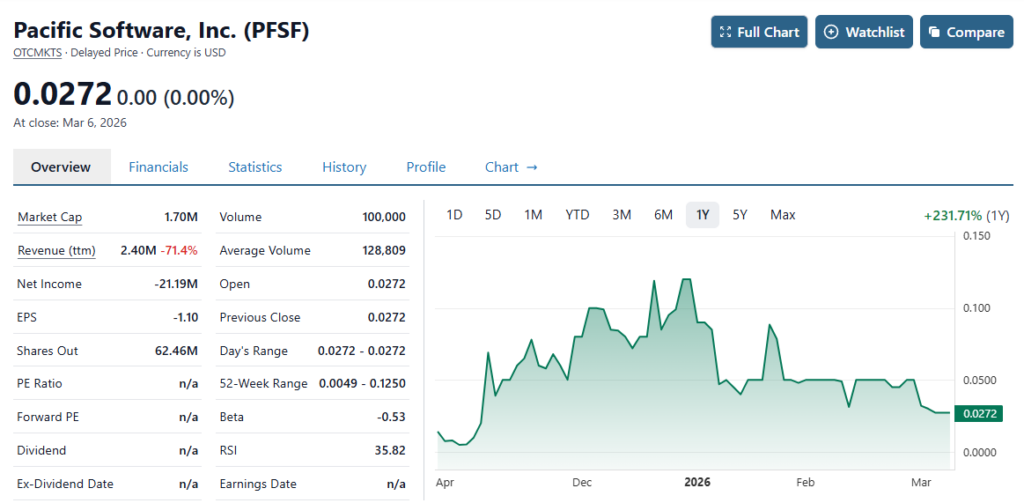Click the Compare button

(x=965, y=32)
